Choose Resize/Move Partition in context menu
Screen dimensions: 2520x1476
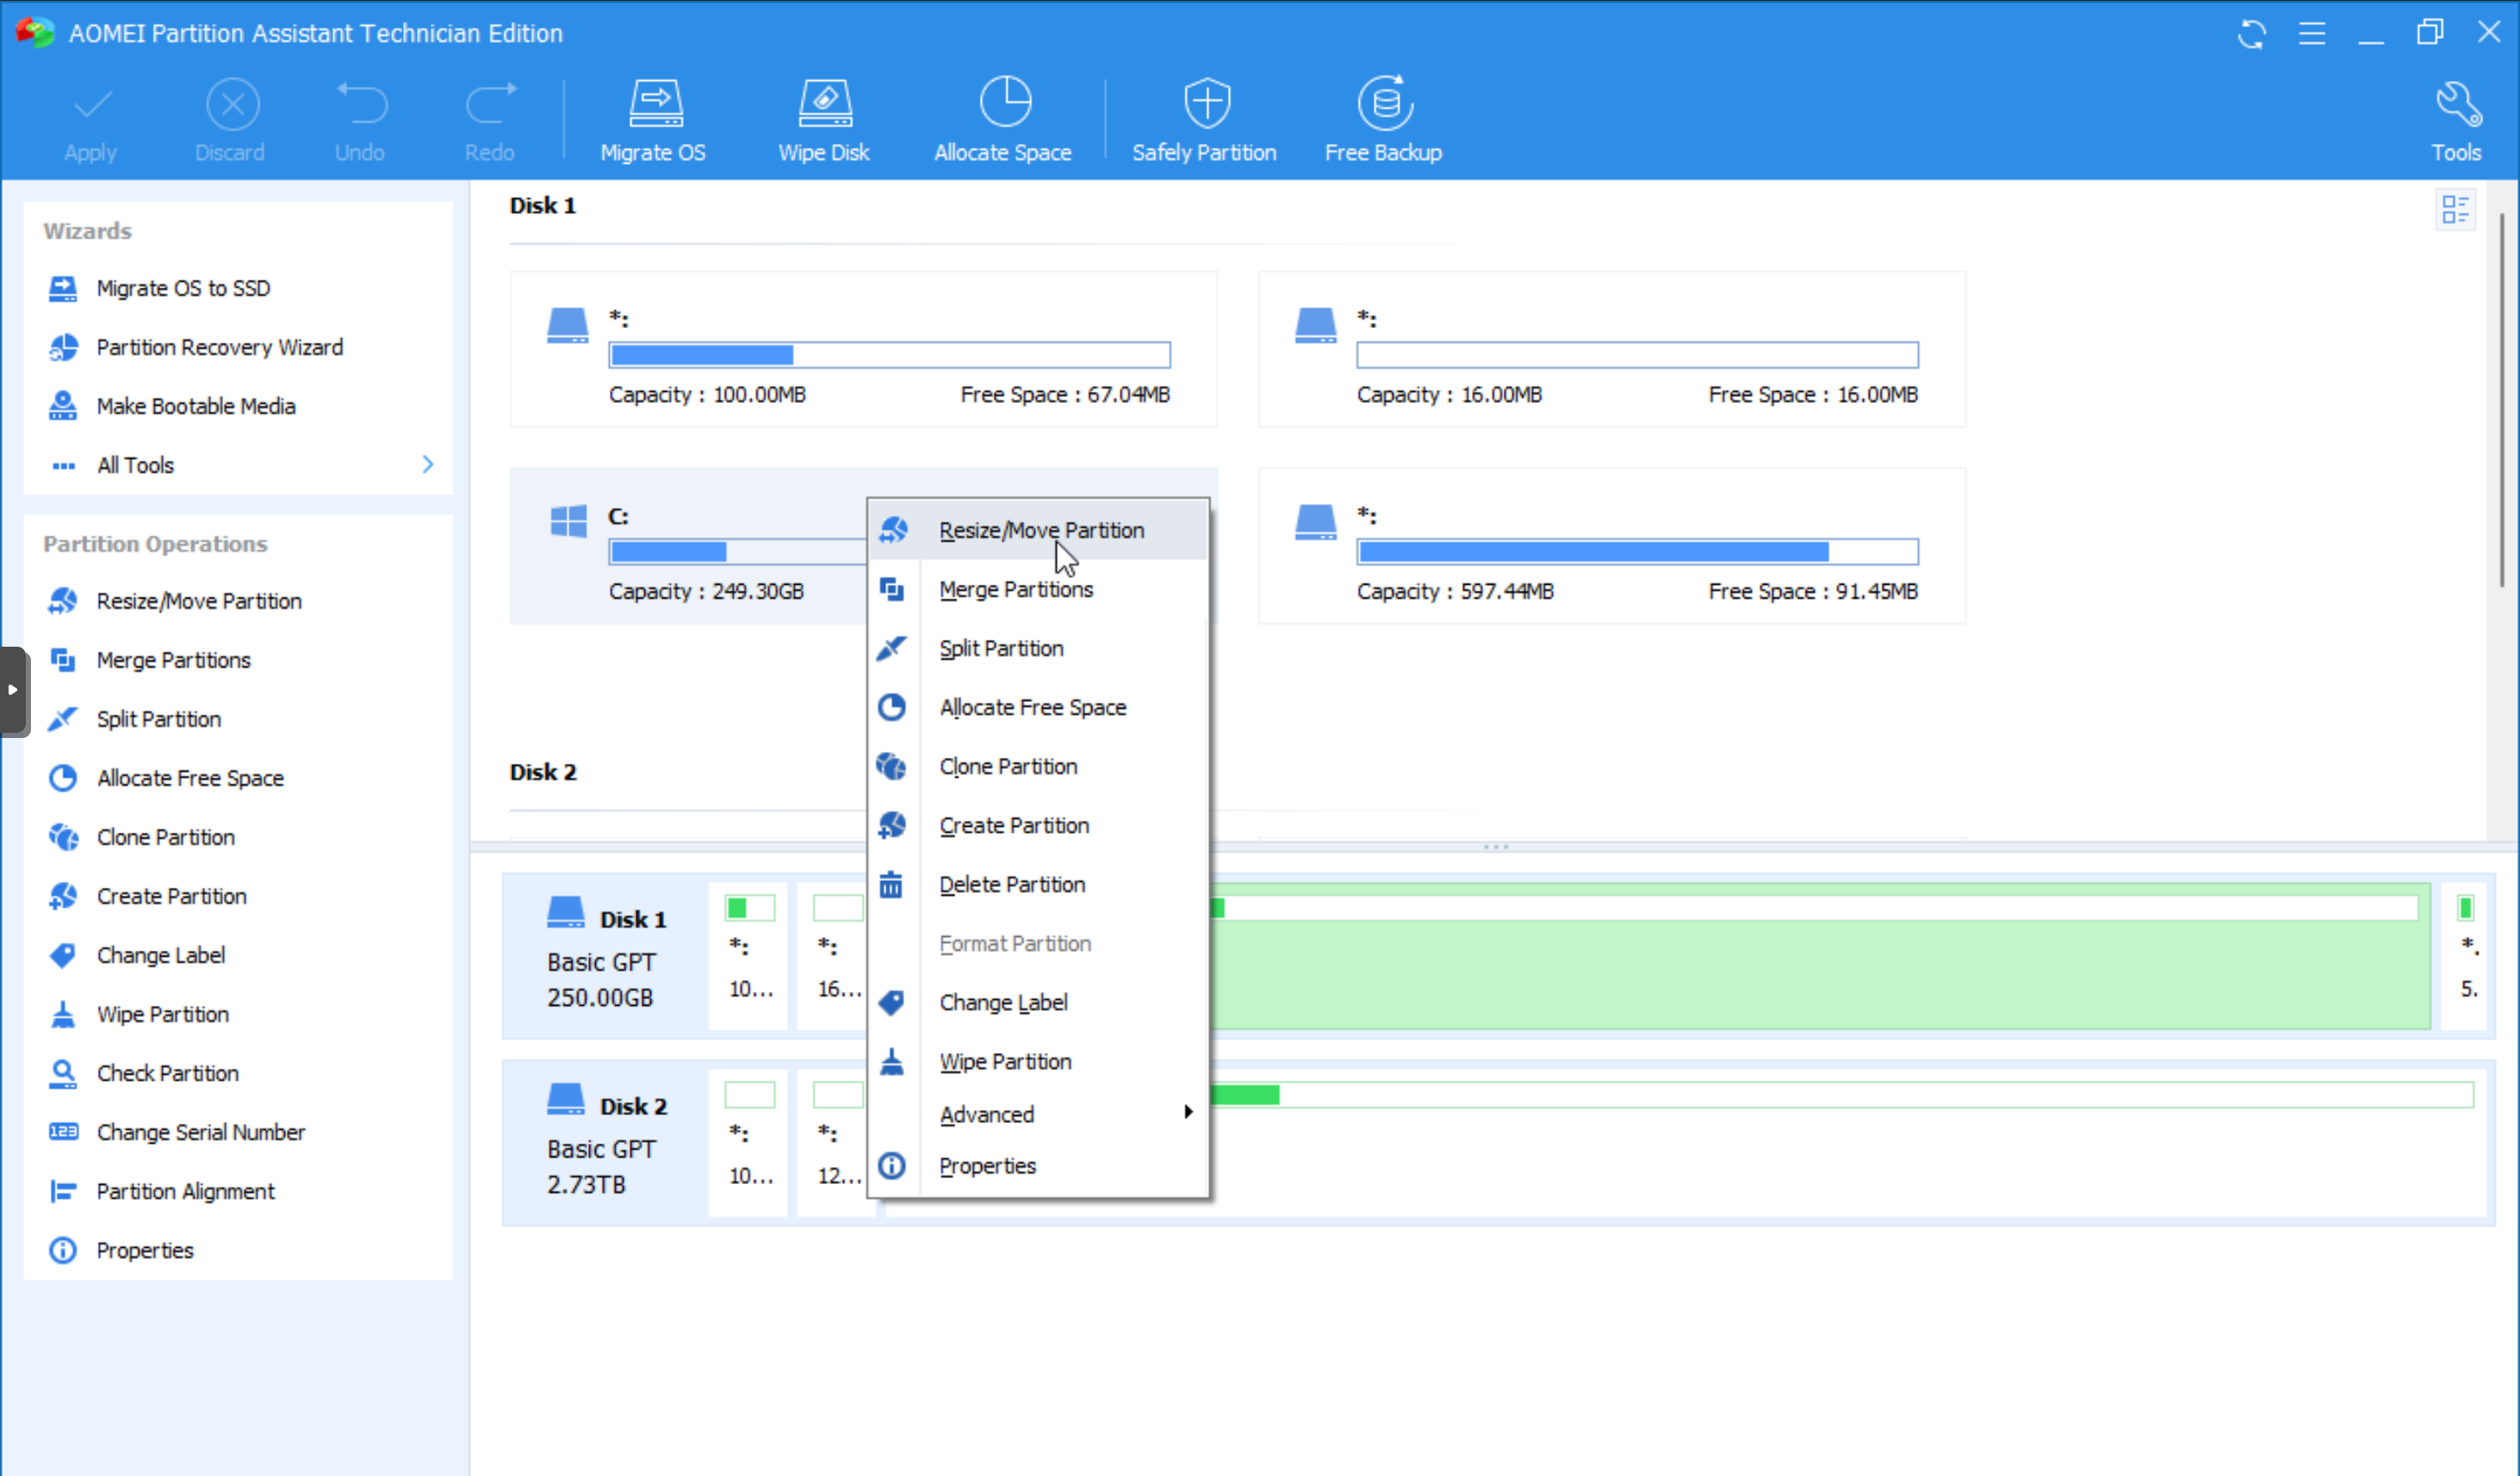coord(1038,530)
